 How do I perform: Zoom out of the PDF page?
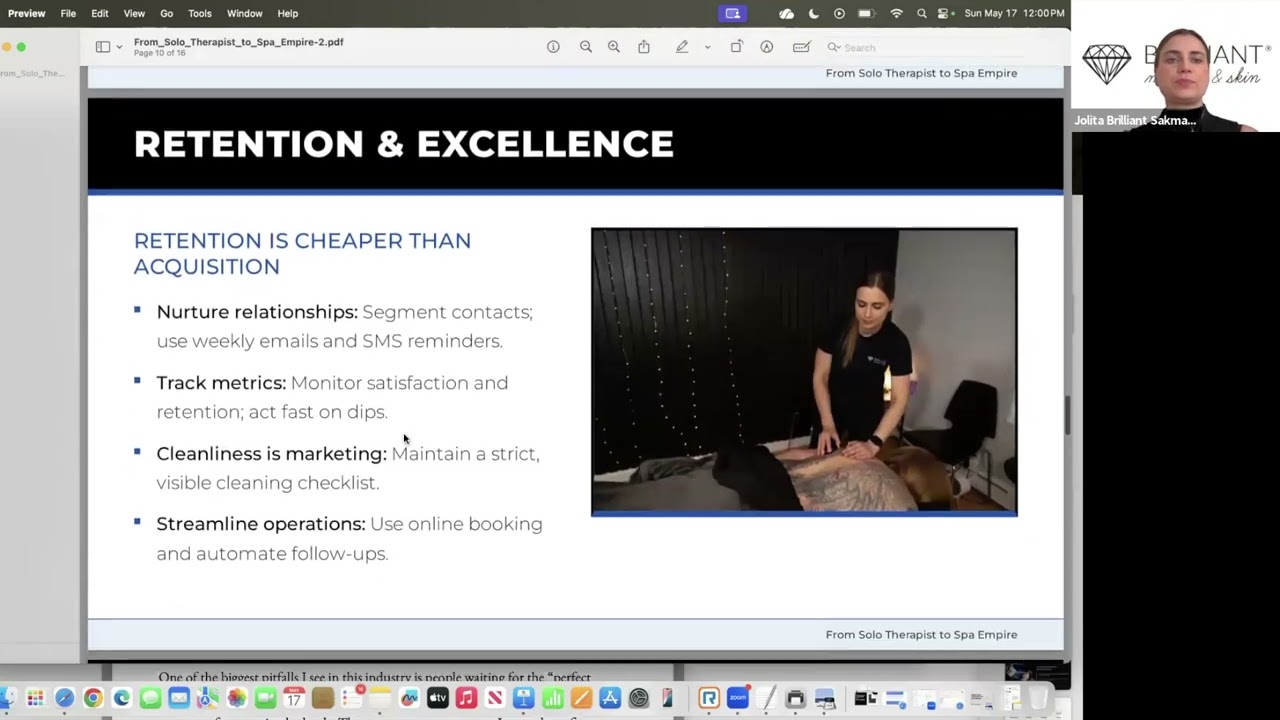pos(586,47)
